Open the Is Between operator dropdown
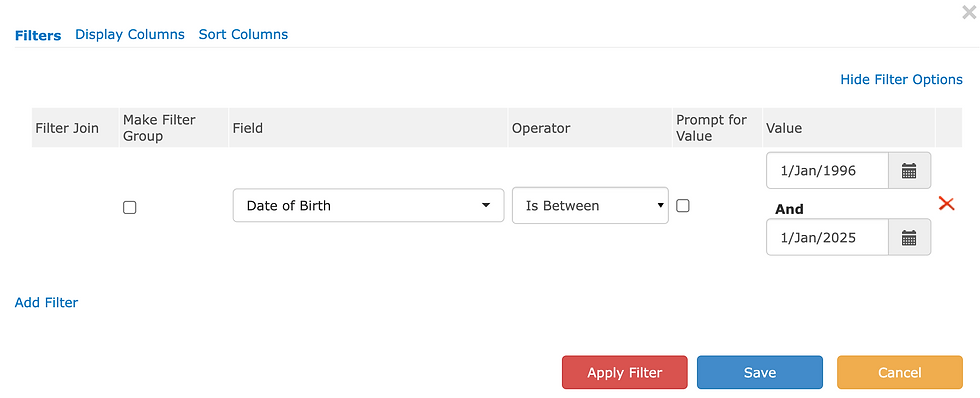980x398 pixels. click(590, 206)
